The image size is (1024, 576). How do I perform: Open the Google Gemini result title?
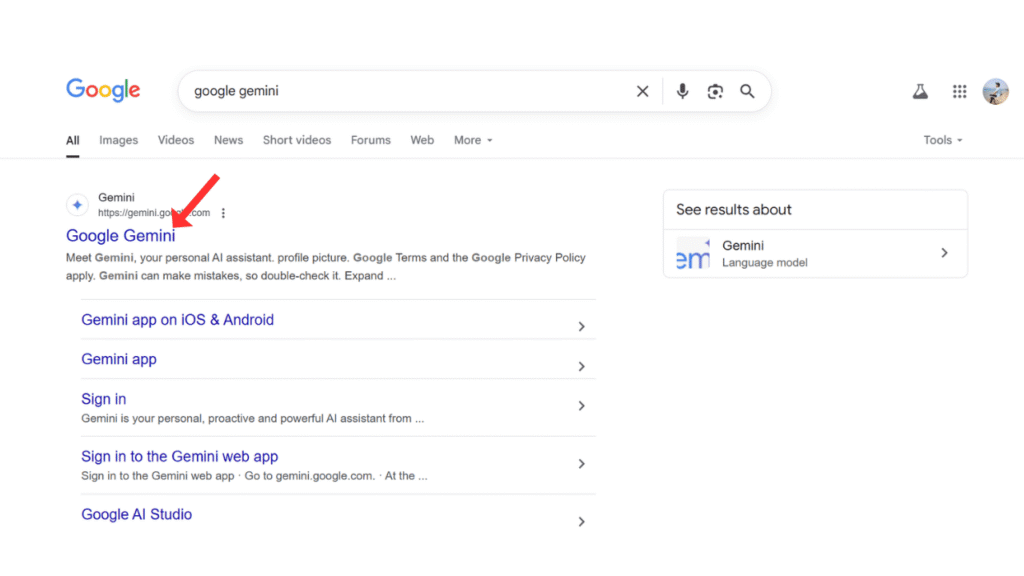tap(120, 236)
